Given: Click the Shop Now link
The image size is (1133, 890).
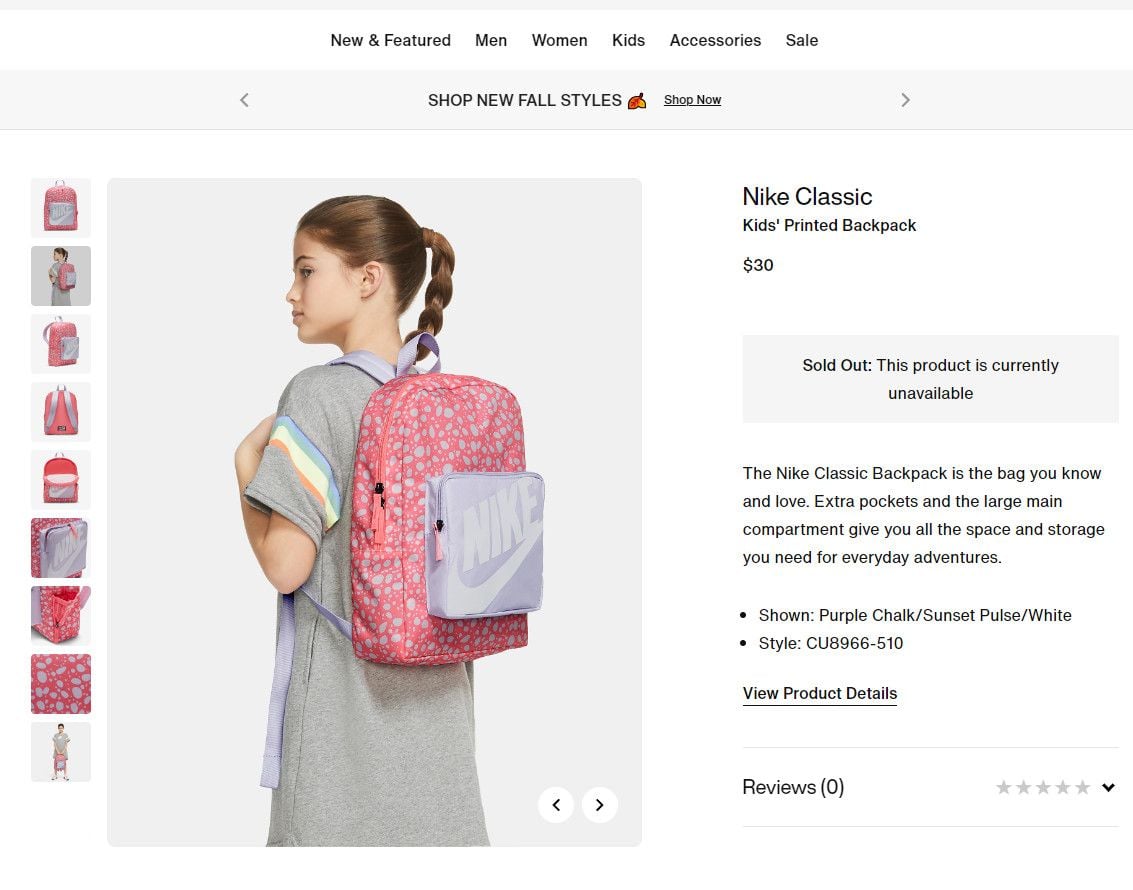Looking at the screenshot, I should coord(692,100).
